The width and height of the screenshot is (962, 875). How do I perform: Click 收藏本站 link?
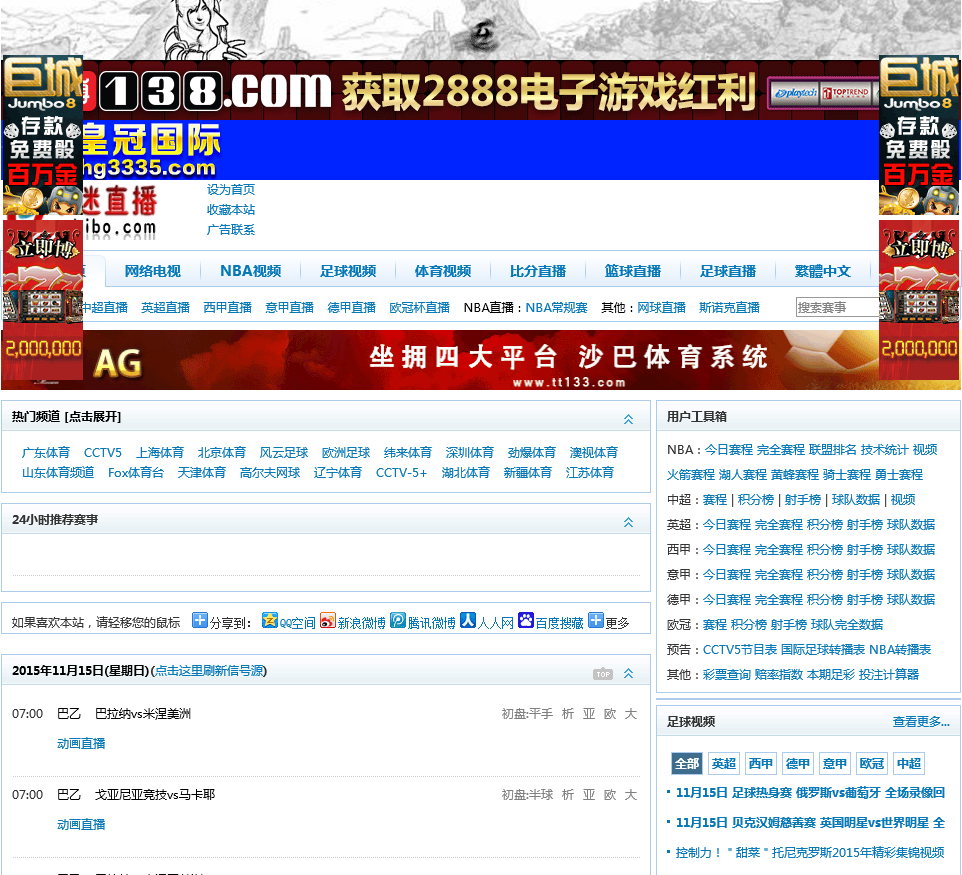tap(231, 210)
